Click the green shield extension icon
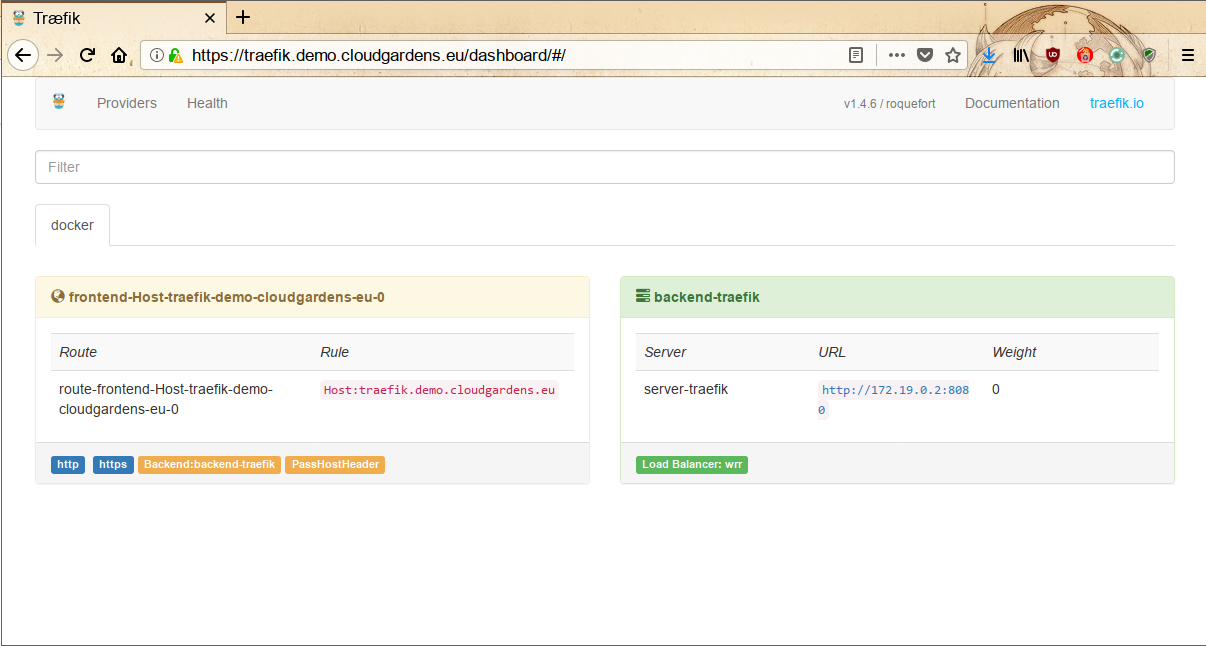The width and height of the screenshot is (1206, 646). [1149, 56]
